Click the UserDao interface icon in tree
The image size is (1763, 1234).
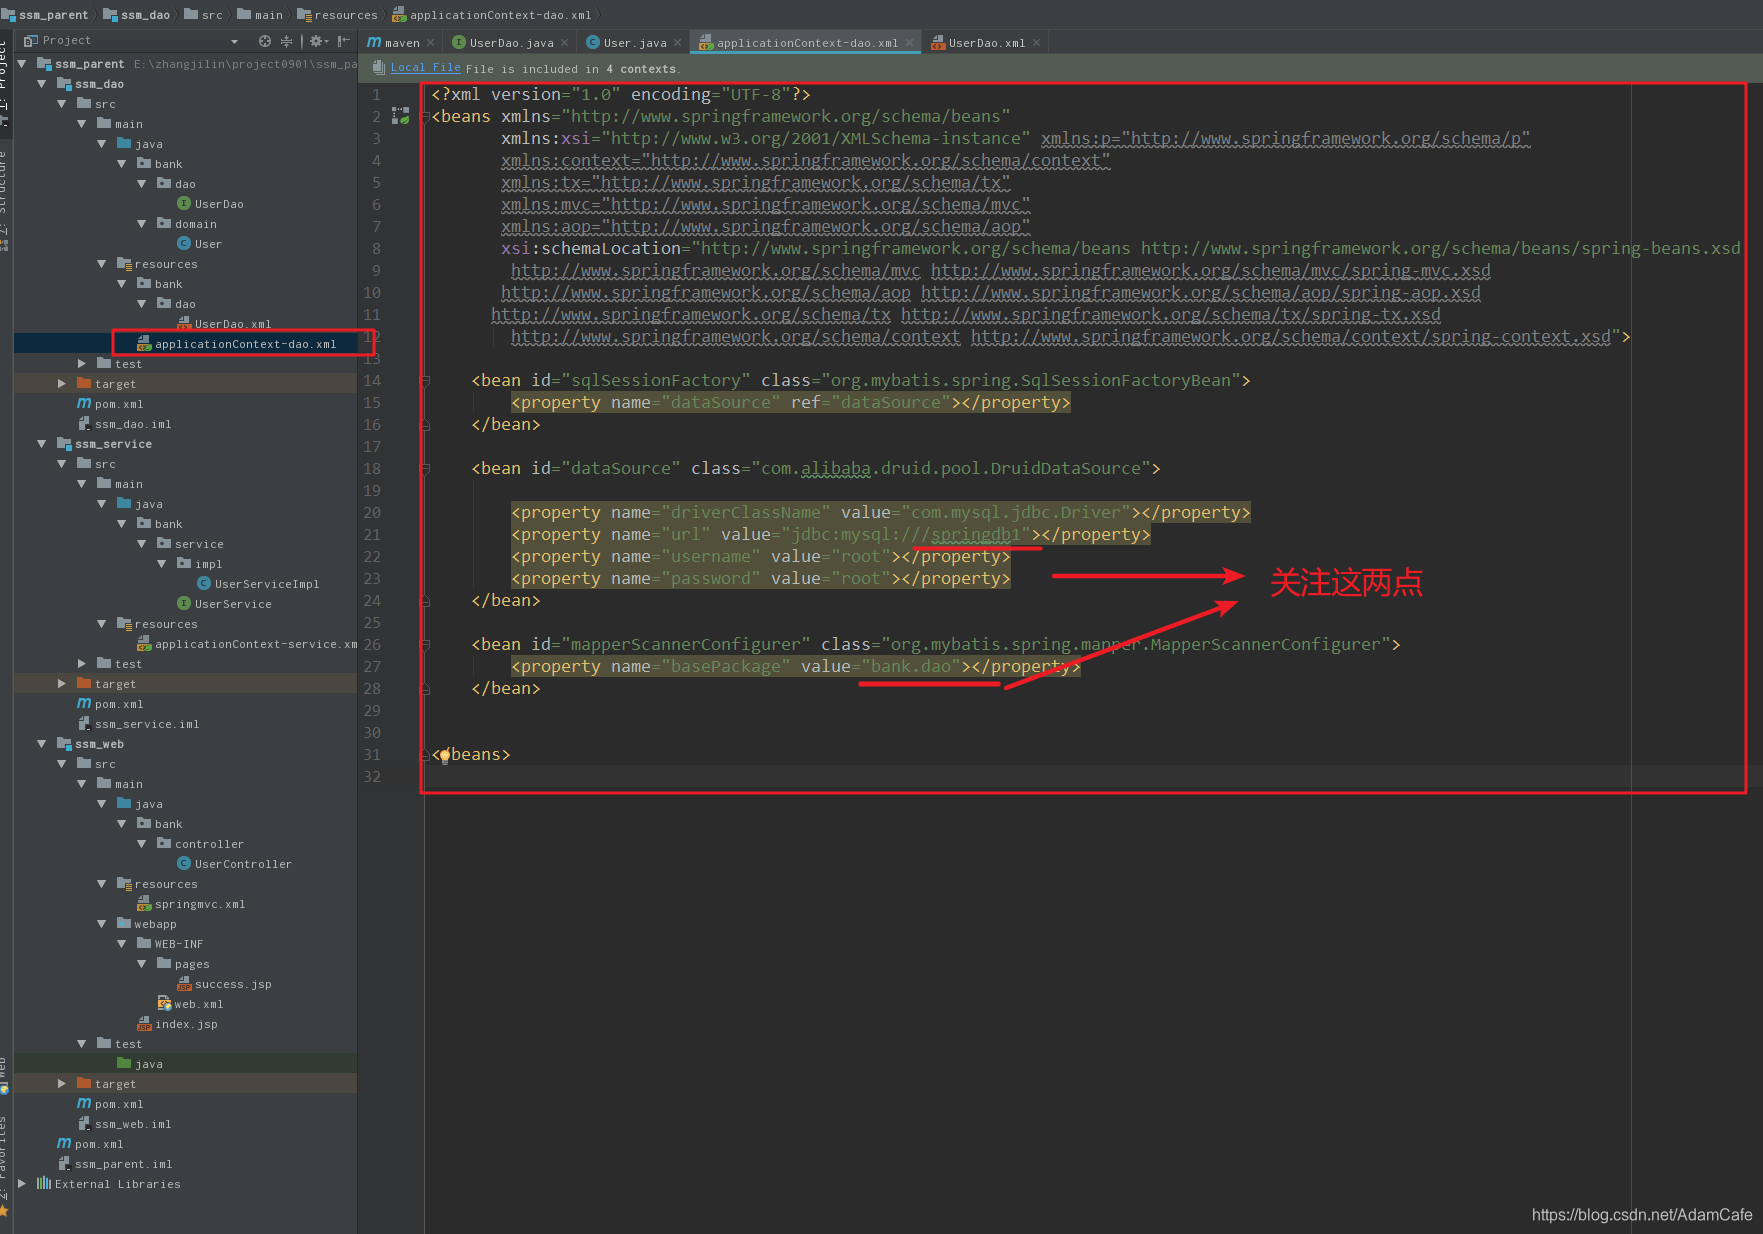click(184, 204)
